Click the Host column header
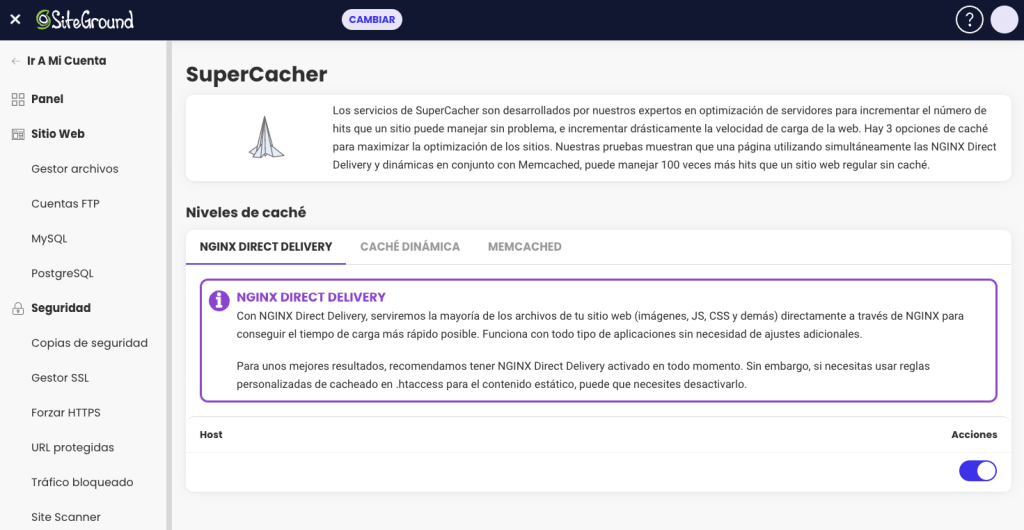Image resolution: width=1024 pixels, height=530 pixels. click(x=211, y=435)
